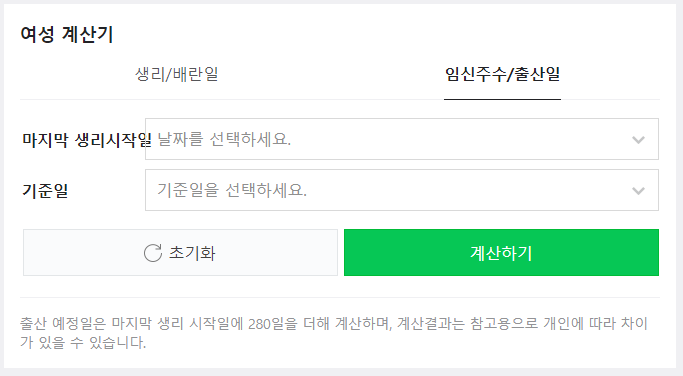Screen dimensions: 683x376
Task: Click the underlined active tab 임신주수/출산일
Action: [x=502, y=74]
